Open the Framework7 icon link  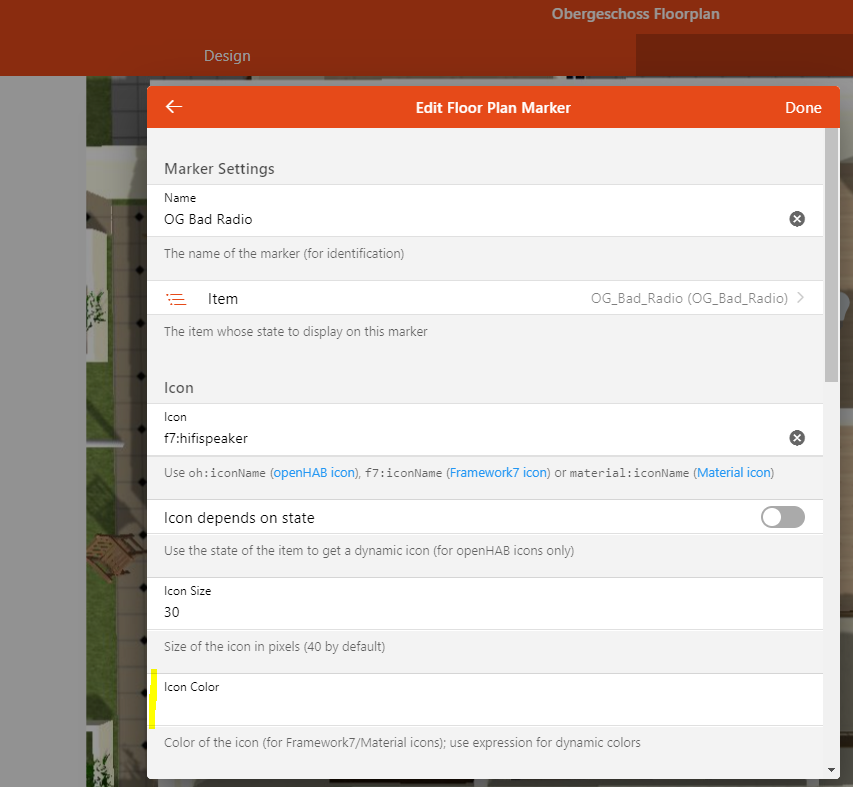click(x=497, y=472)
